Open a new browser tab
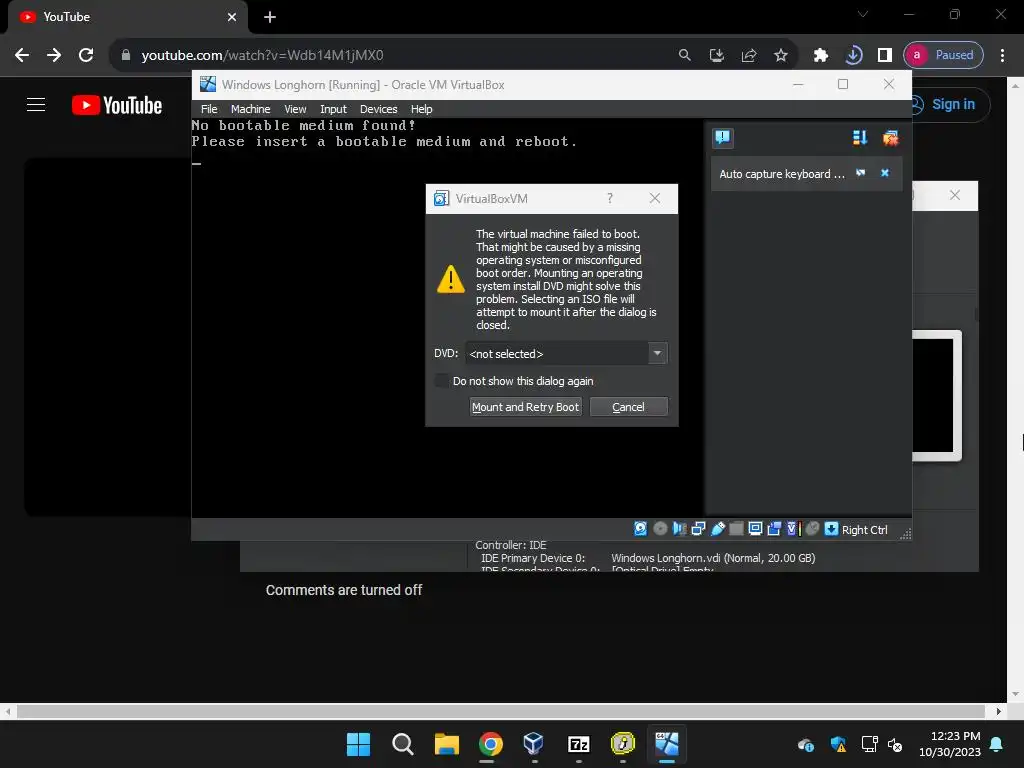The height and width of the screenshot is (768, 1024). (270, 17)
